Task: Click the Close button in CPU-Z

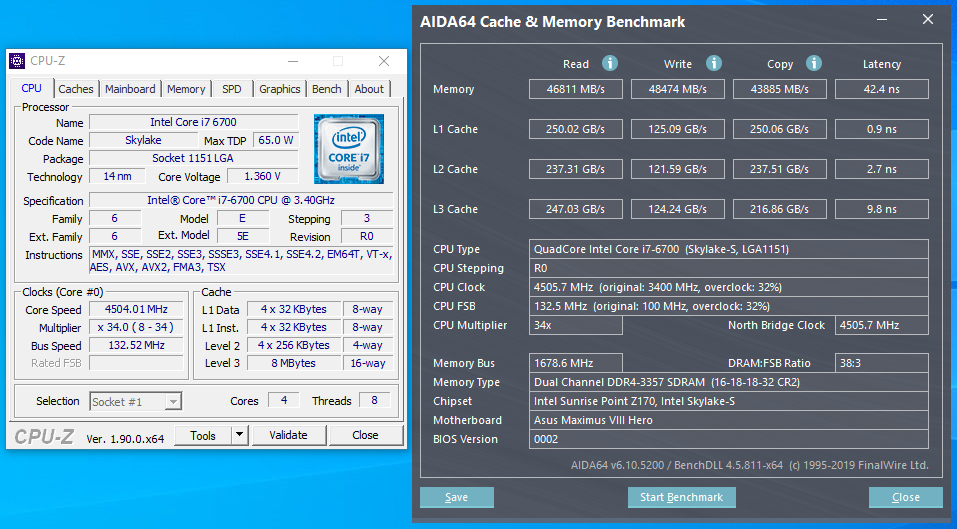Action: [365, 435]
